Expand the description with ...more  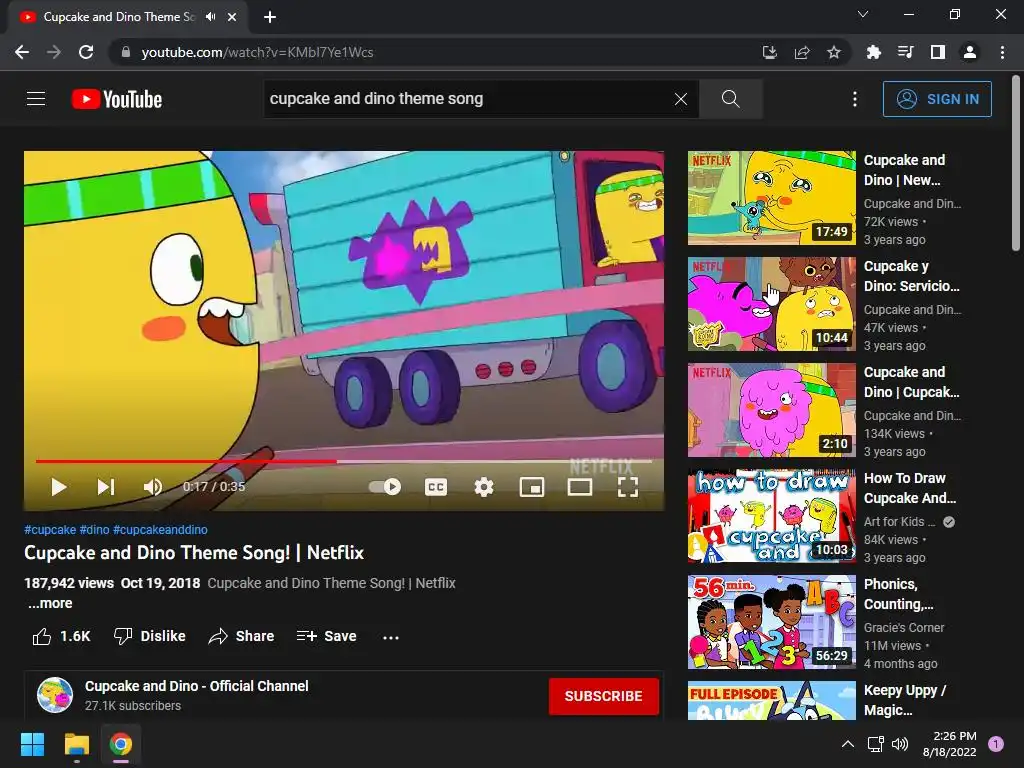coord(50,603)
